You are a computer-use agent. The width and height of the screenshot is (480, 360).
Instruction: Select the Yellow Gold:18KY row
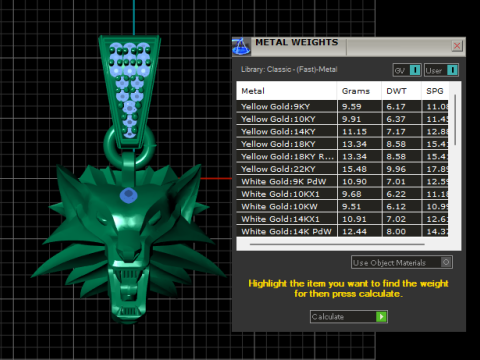coord(342,144)
